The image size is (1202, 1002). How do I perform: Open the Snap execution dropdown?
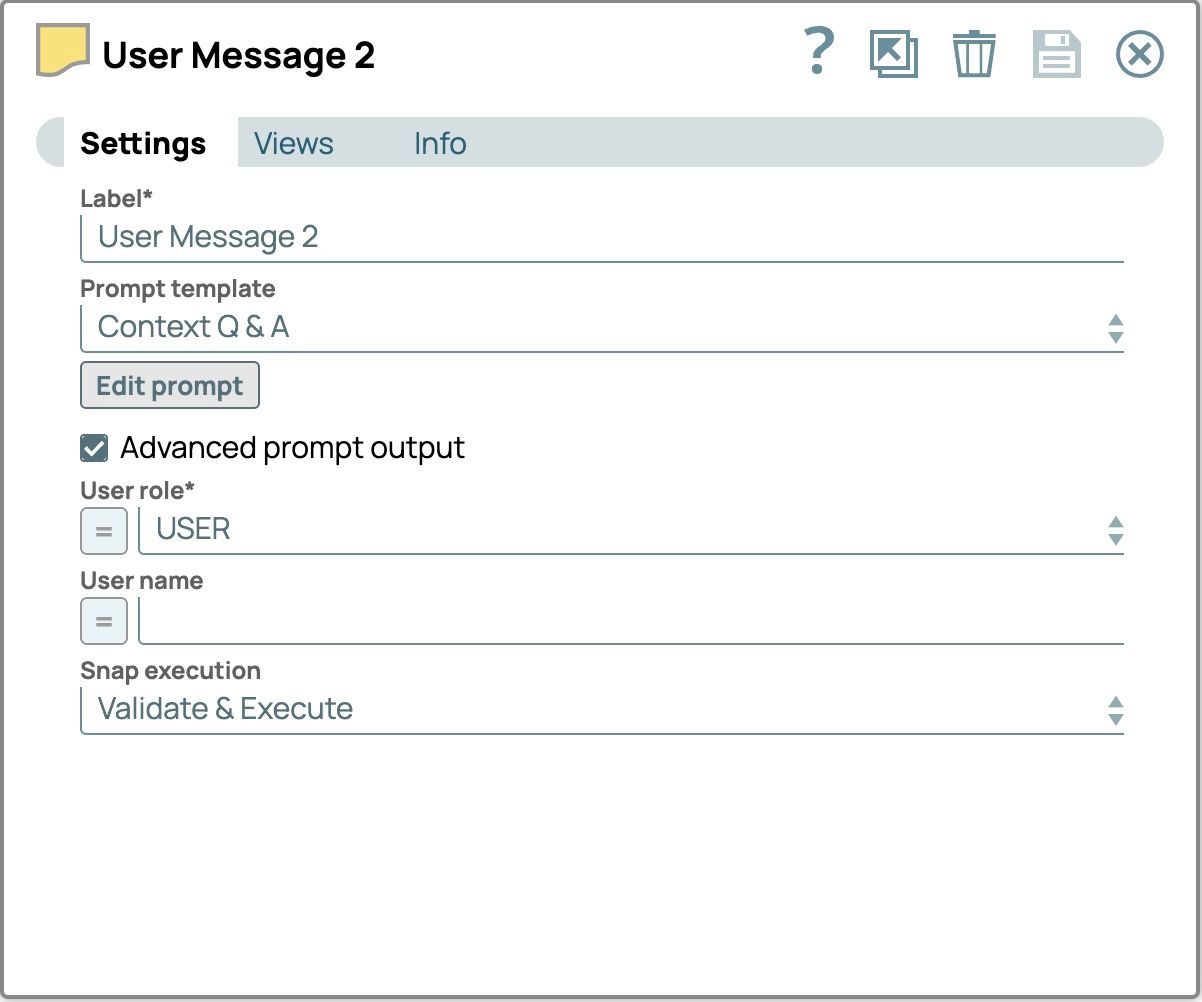(1115, 710)
